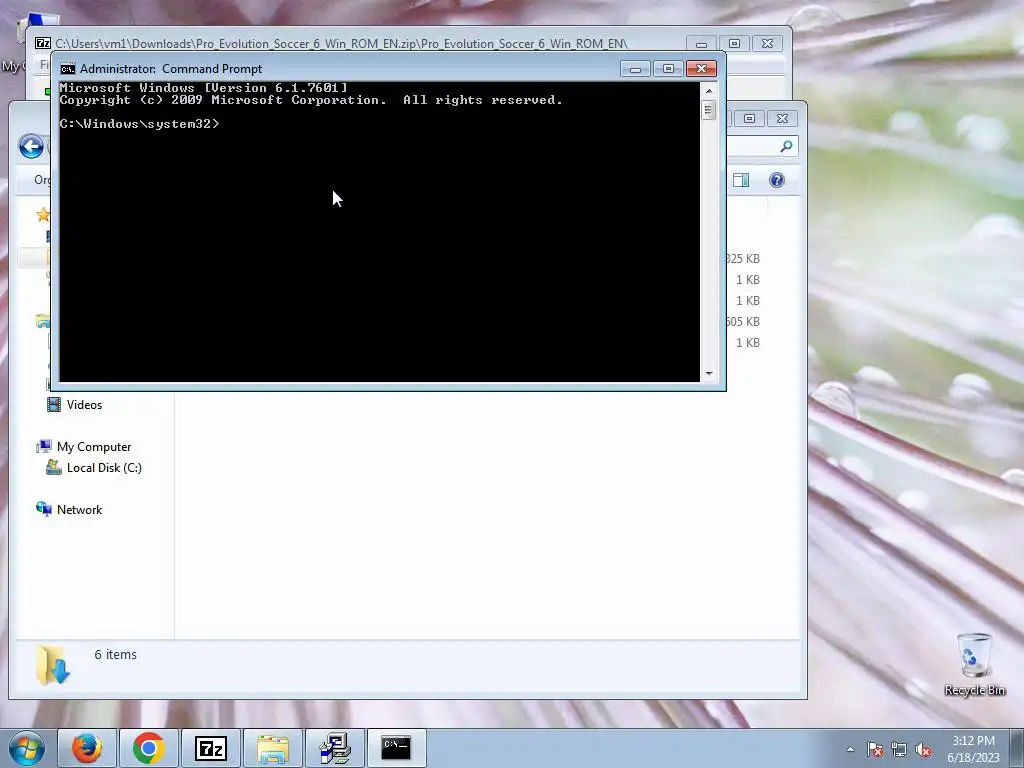Click the Command Prompt scrollbar up arrow
1024x768 pixels.
709,90
